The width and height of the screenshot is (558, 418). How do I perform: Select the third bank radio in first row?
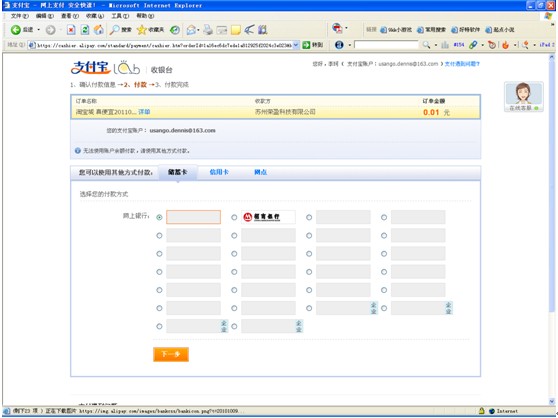point(309,217)
